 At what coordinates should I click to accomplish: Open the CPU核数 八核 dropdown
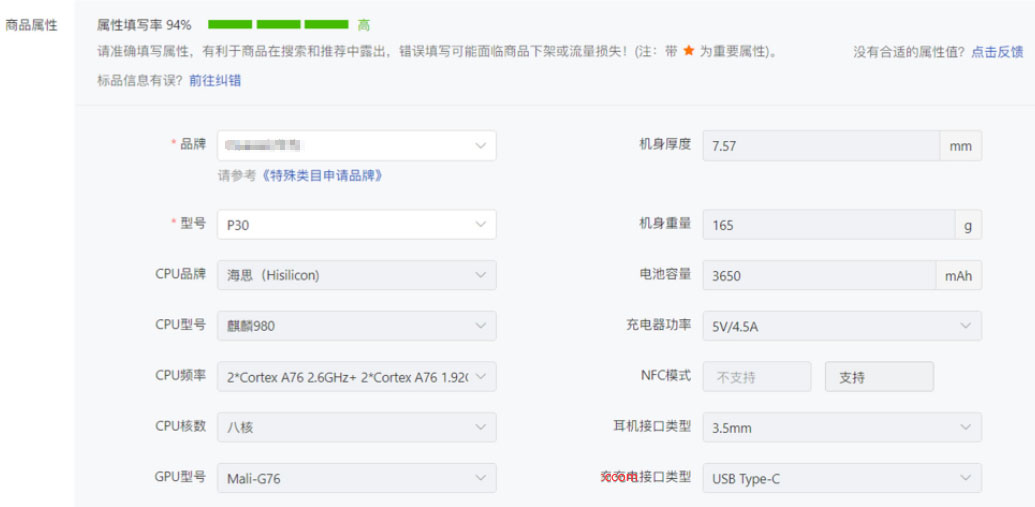[356, 428]
